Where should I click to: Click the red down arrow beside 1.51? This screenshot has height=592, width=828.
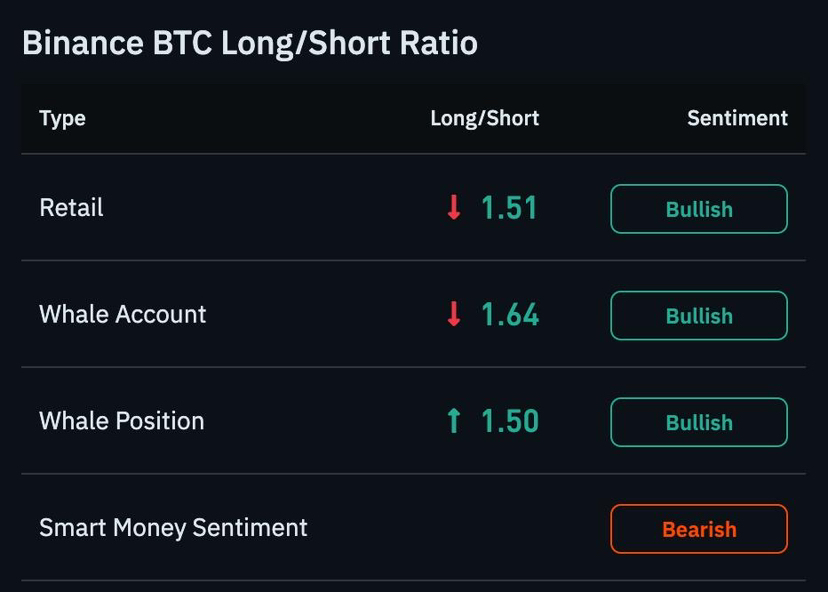(x=454, y=207)
